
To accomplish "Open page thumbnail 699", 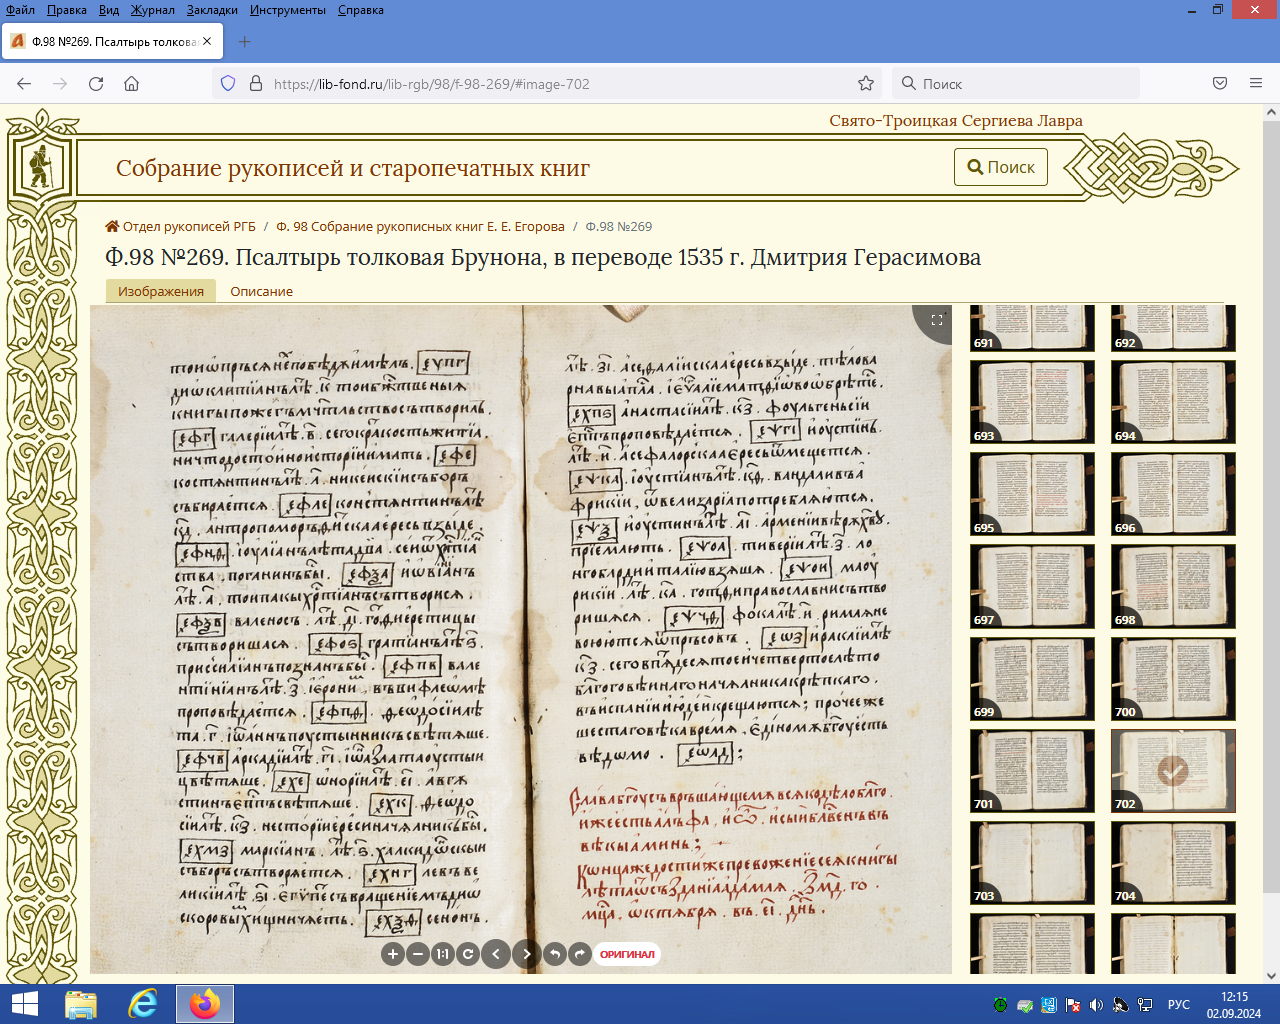I will [1032, 678].
